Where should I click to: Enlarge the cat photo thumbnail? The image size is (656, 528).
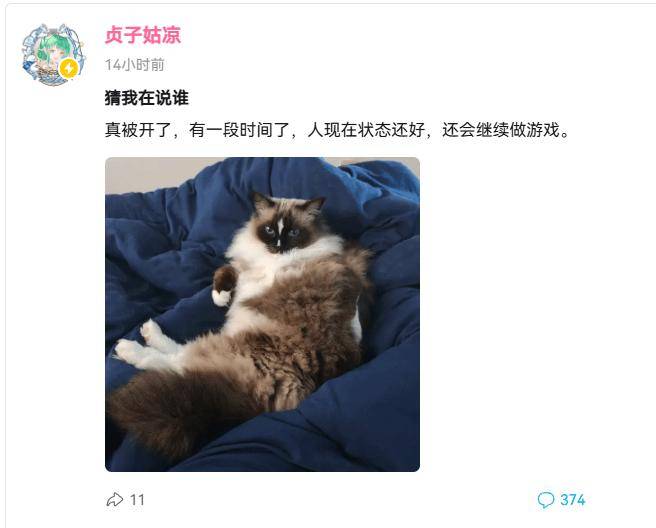pos(262,314)
